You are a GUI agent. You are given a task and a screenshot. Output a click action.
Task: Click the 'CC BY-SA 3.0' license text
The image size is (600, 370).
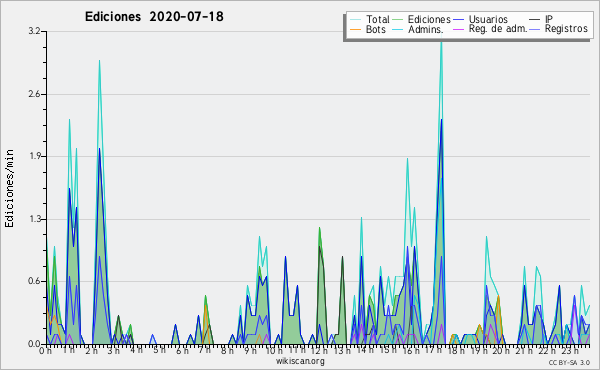pyautogui.click(x=569, y=362)
